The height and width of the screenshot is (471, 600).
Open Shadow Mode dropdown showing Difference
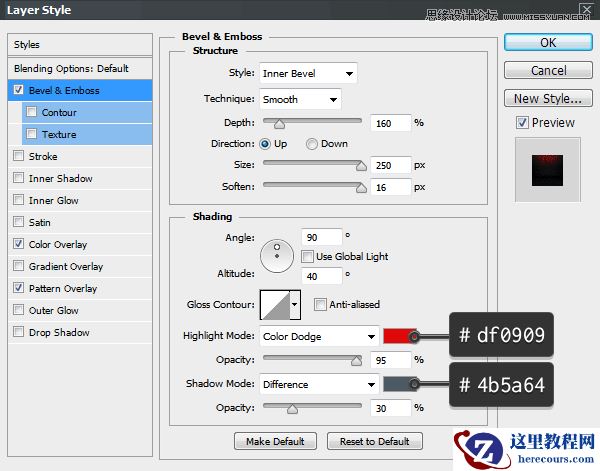click(319, 384)
